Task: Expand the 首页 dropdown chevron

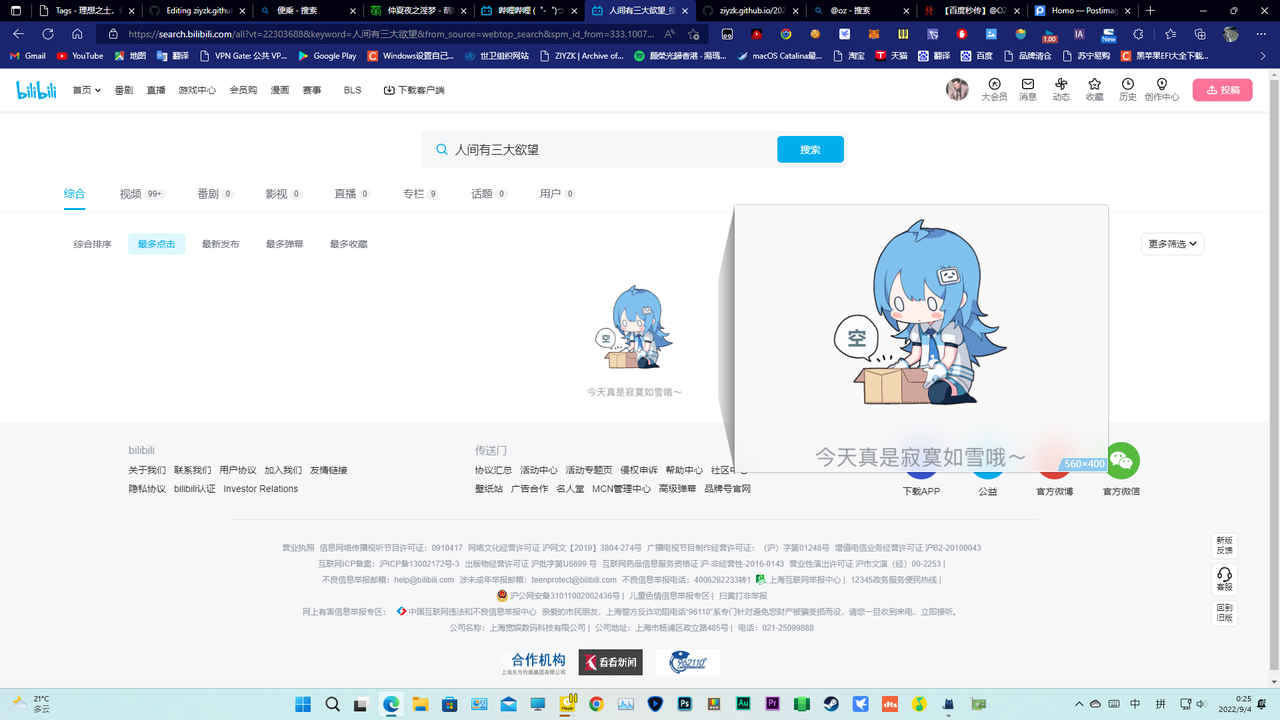Action: coord(97,89)
